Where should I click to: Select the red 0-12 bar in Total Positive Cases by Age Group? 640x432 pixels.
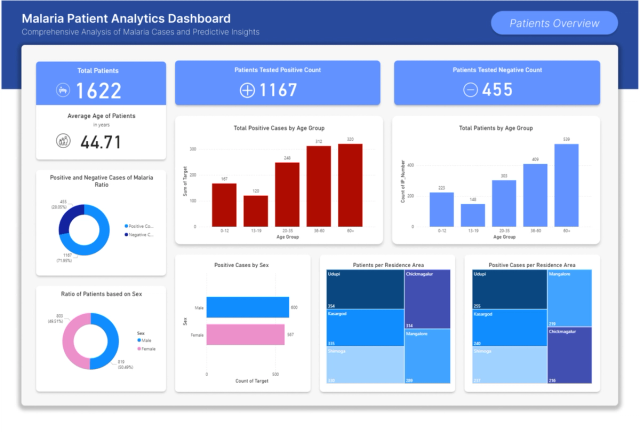pos(224,205)
